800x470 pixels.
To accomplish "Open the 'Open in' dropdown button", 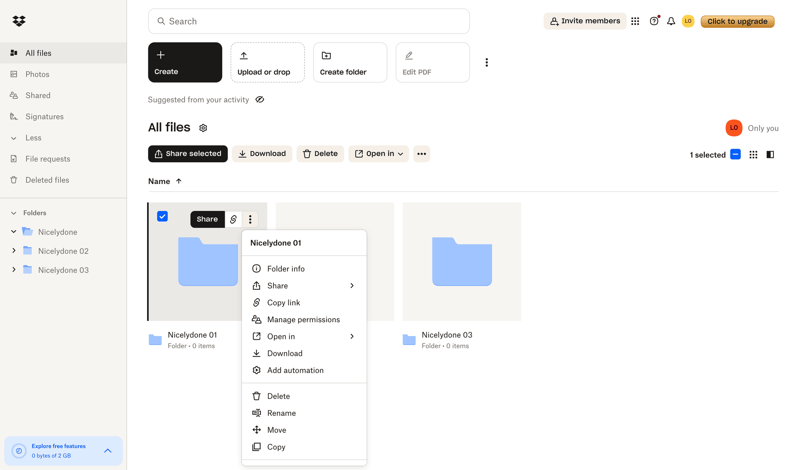I will 379,154.
